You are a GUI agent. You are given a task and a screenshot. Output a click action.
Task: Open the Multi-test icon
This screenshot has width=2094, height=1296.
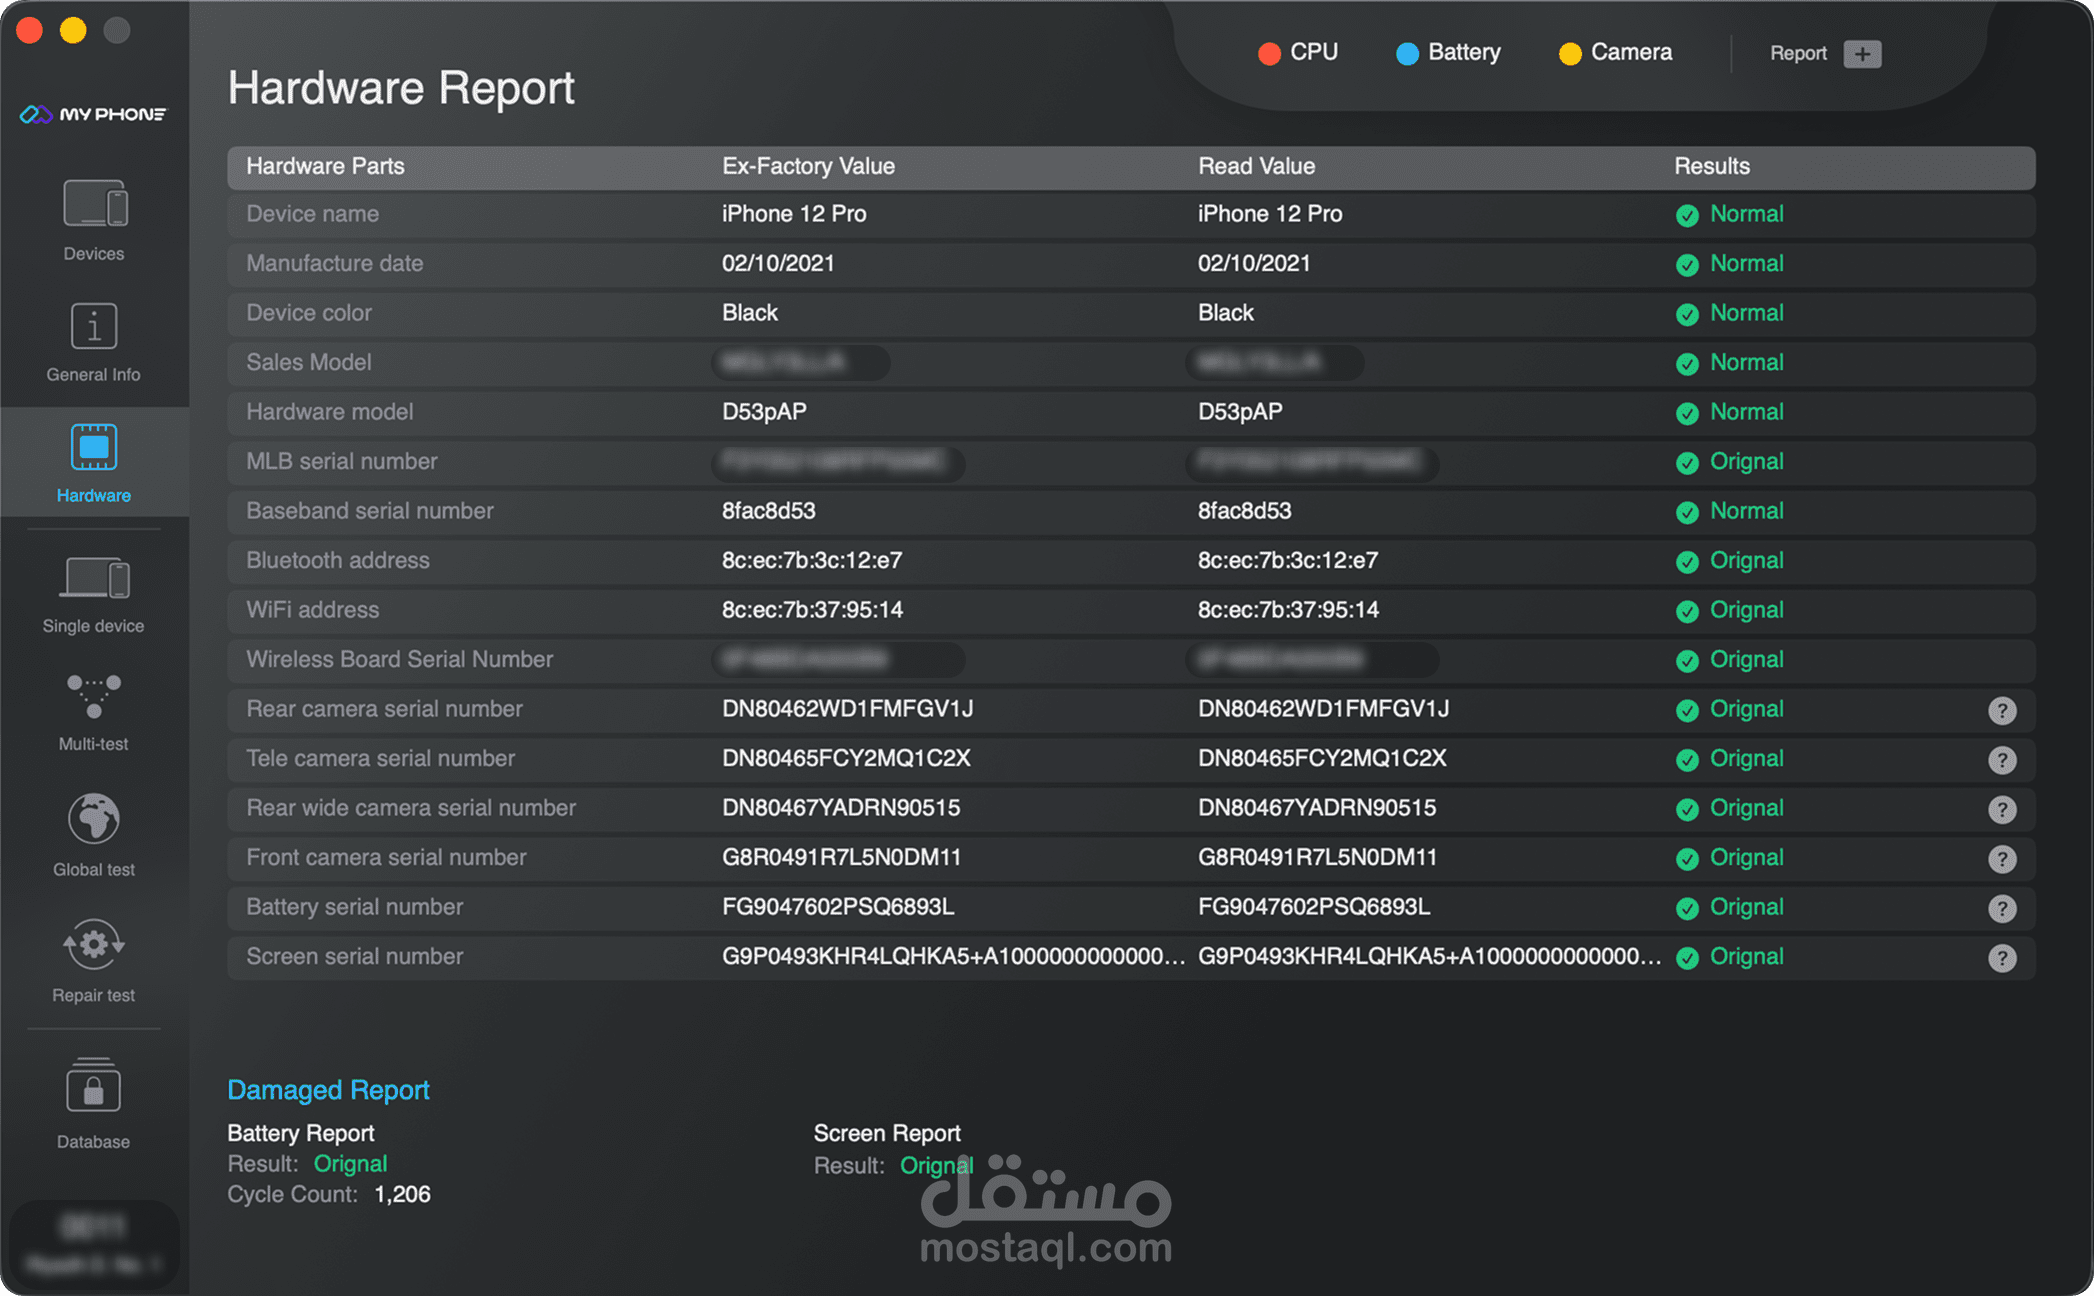click(x=94, y=696)
